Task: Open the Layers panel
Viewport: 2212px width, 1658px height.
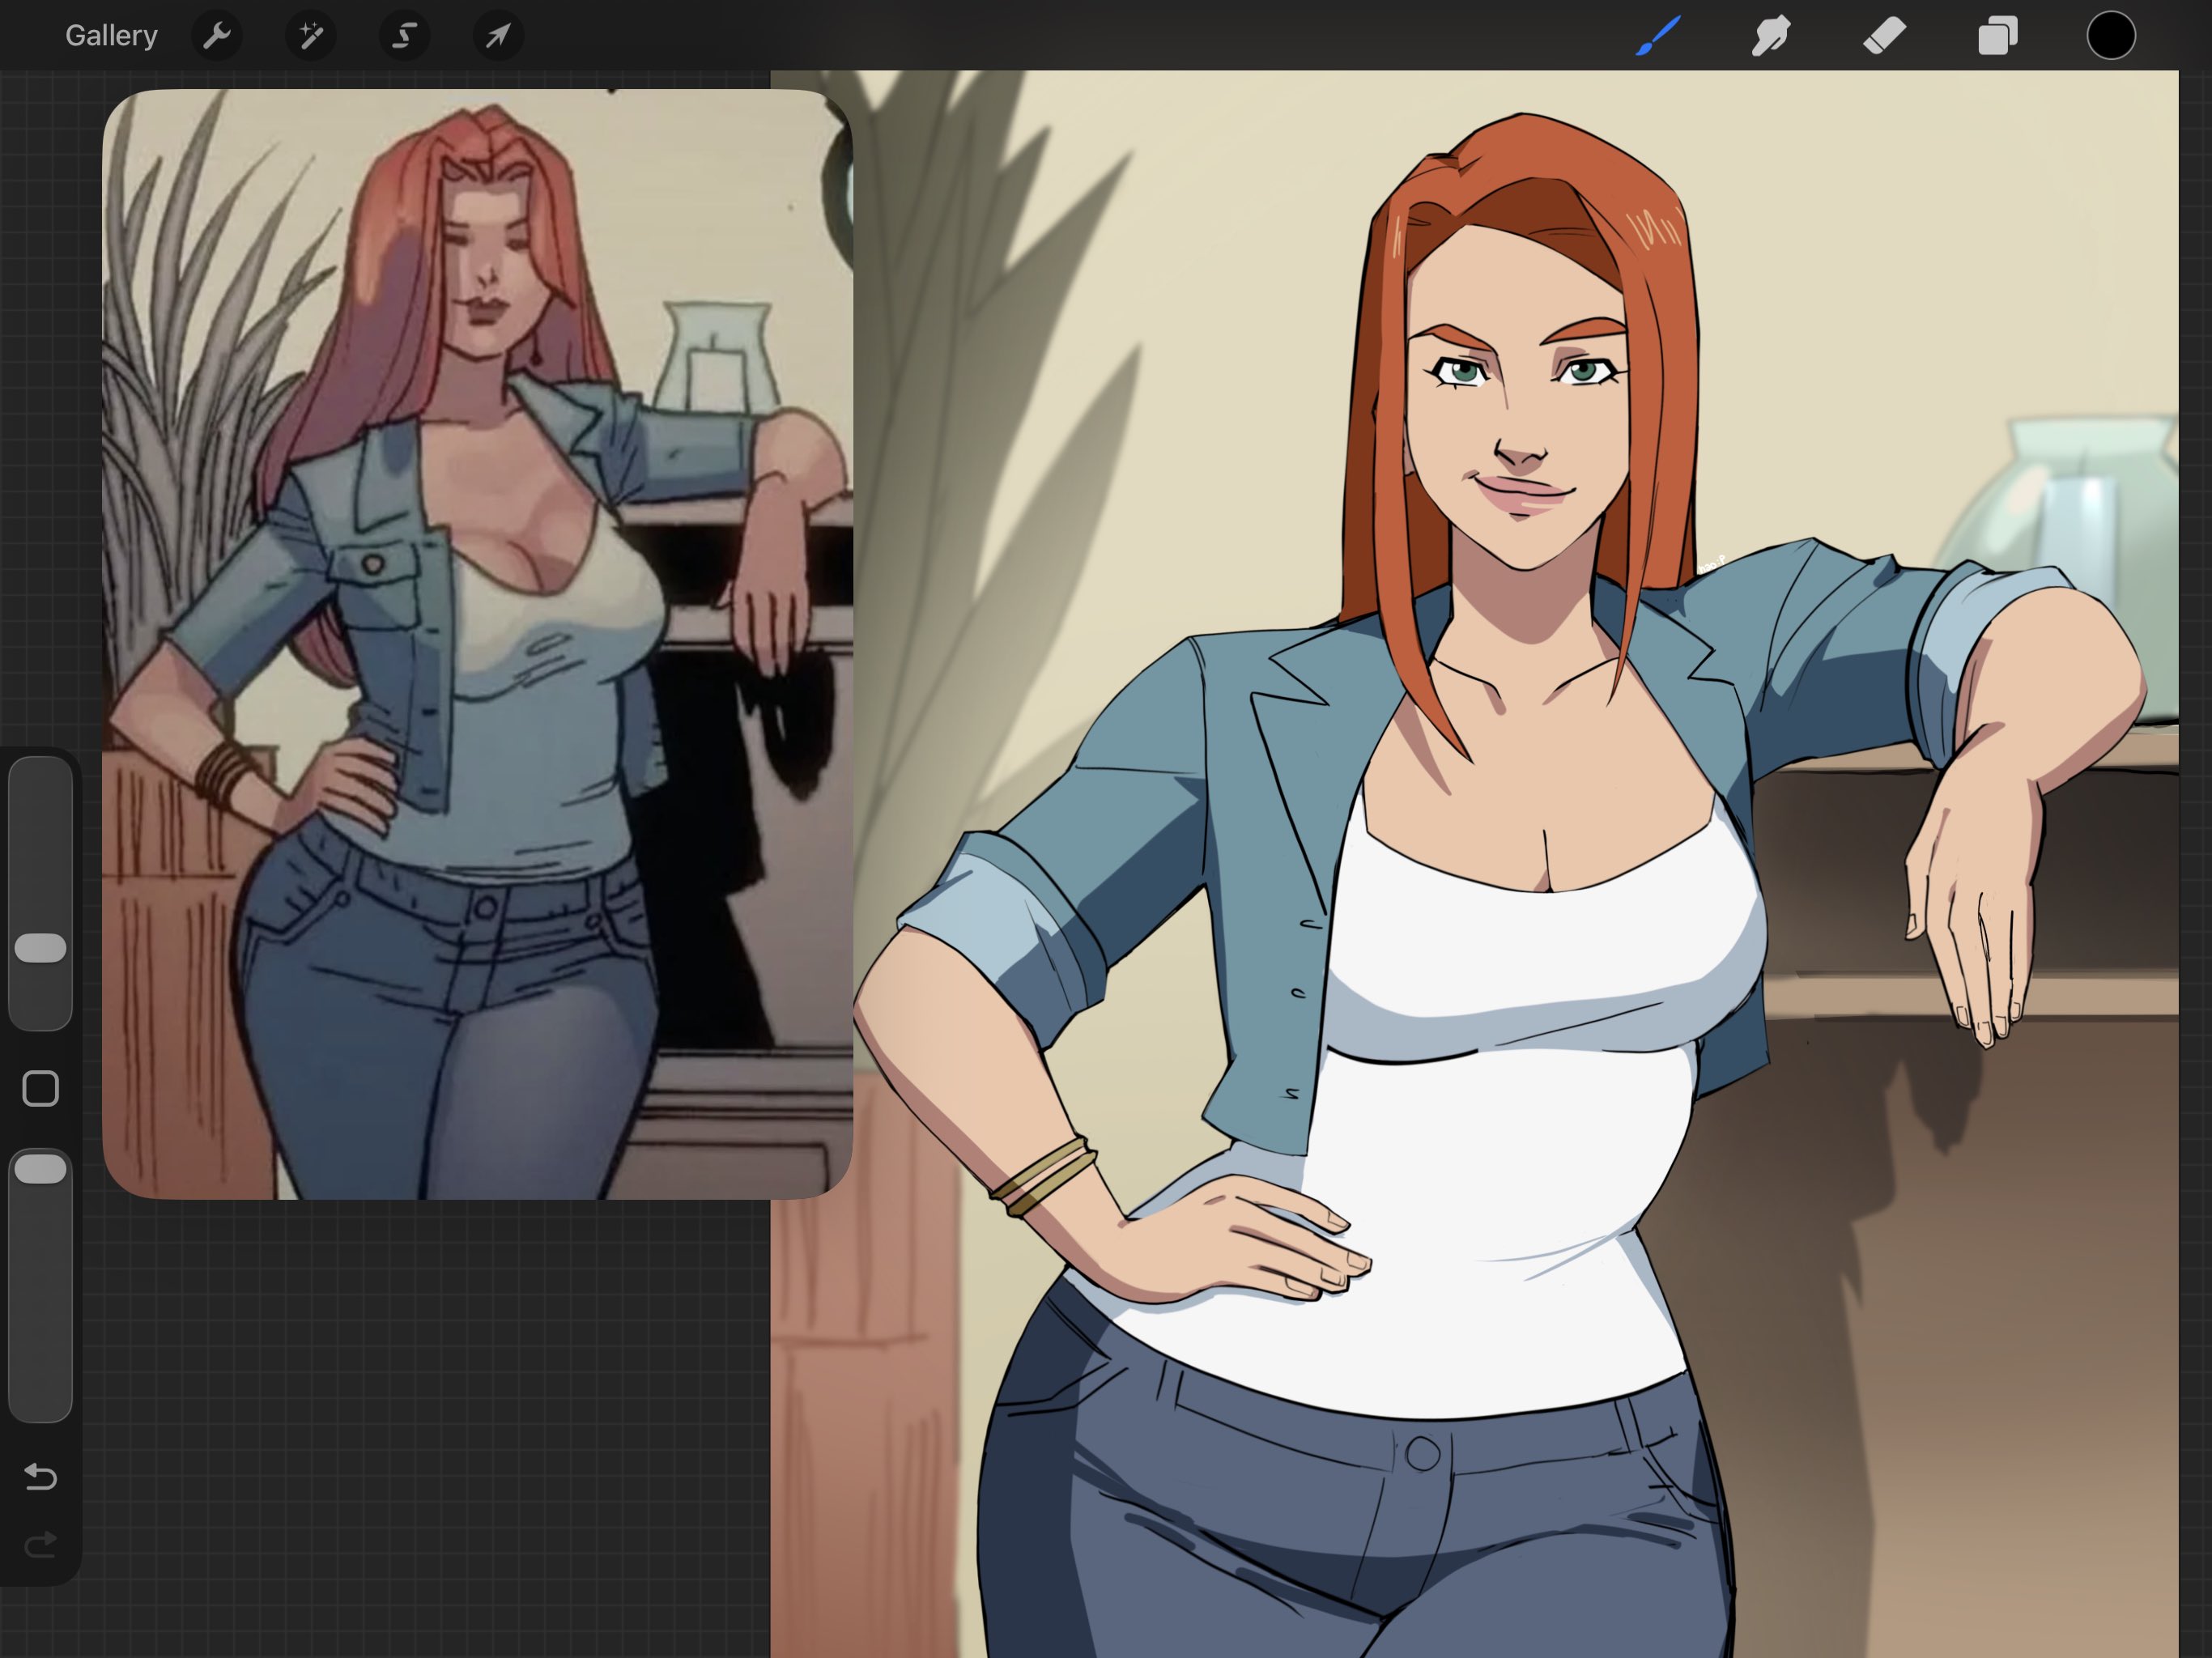Action: pyautogui.click(x=1997, y=36)
